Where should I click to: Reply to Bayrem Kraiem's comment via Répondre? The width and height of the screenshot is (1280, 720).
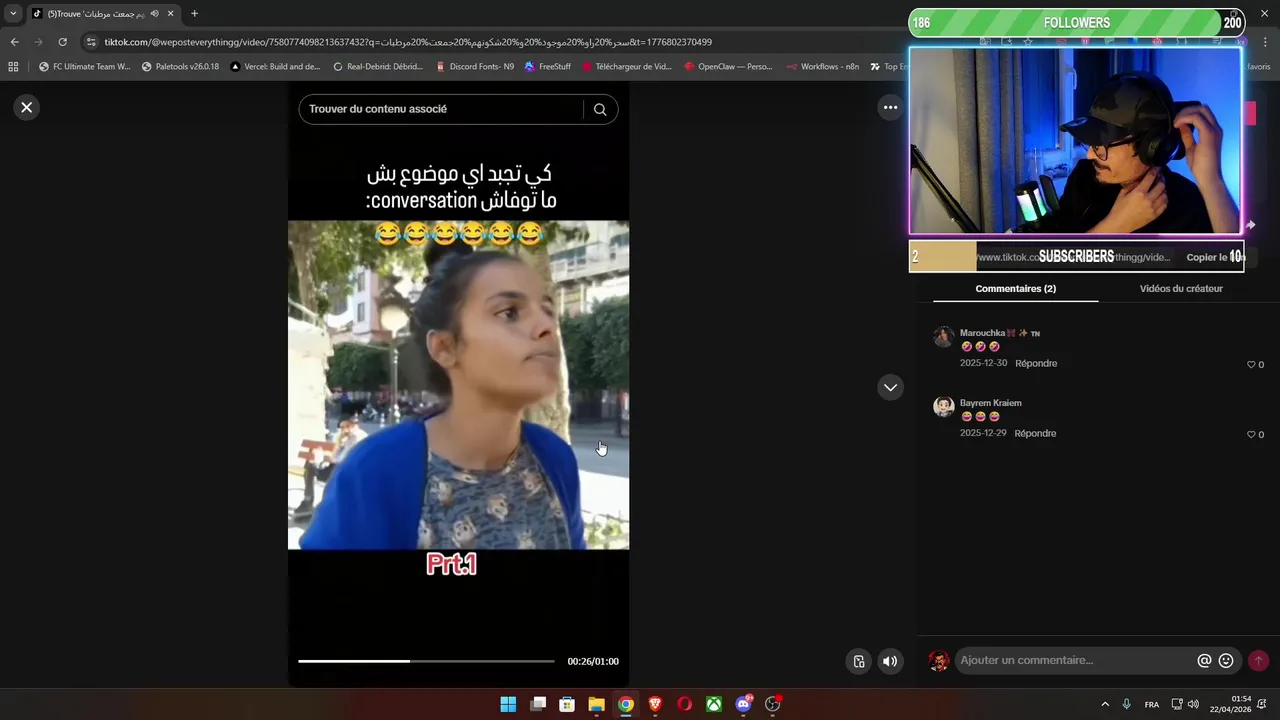tap(1035, 433)
